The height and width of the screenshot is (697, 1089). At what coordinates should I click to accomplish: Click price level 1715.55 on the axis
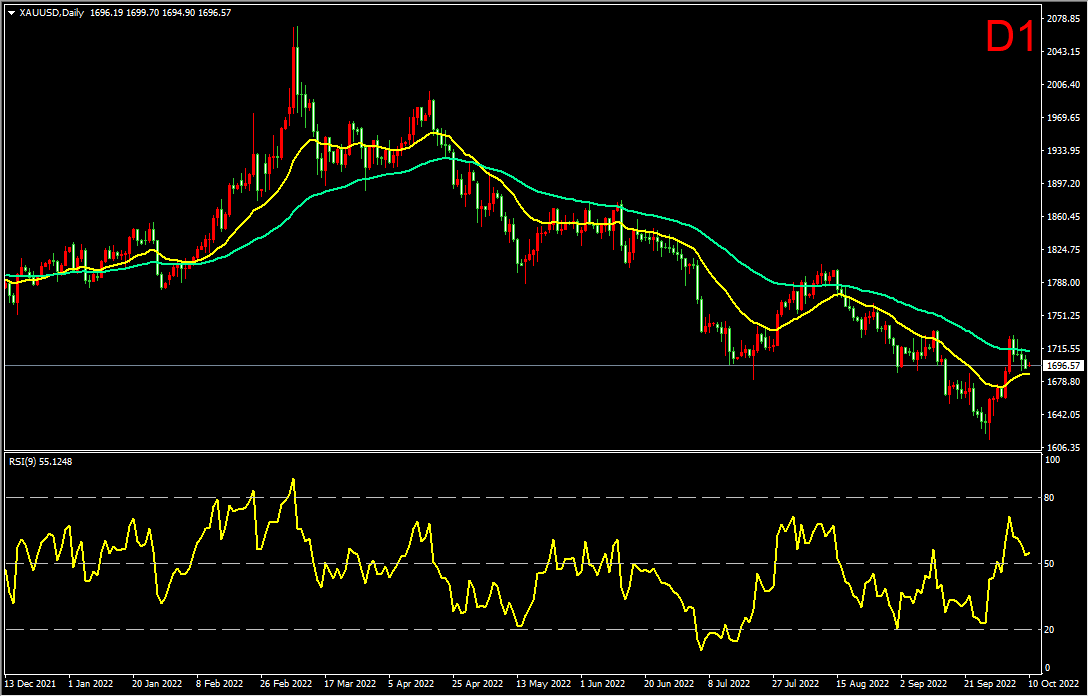pyautogui.click(x=1063, y=348)
